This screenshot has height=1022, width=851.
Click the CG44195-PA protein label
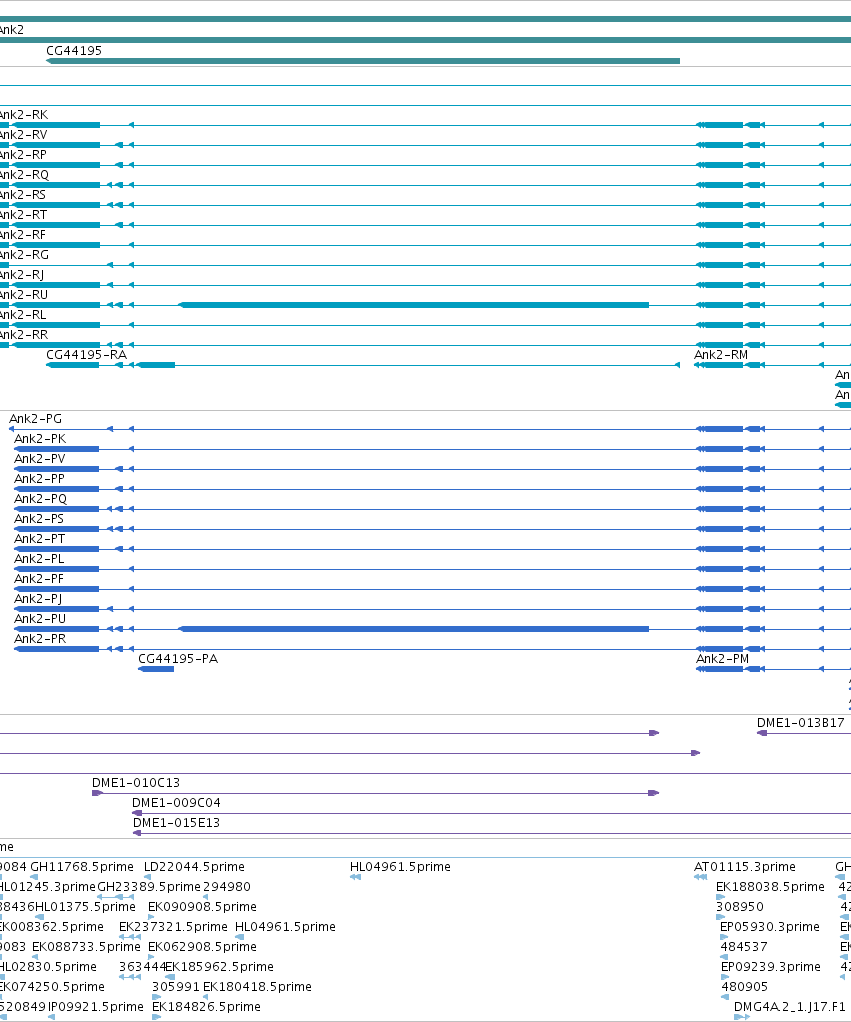click(x=178, y=659)
